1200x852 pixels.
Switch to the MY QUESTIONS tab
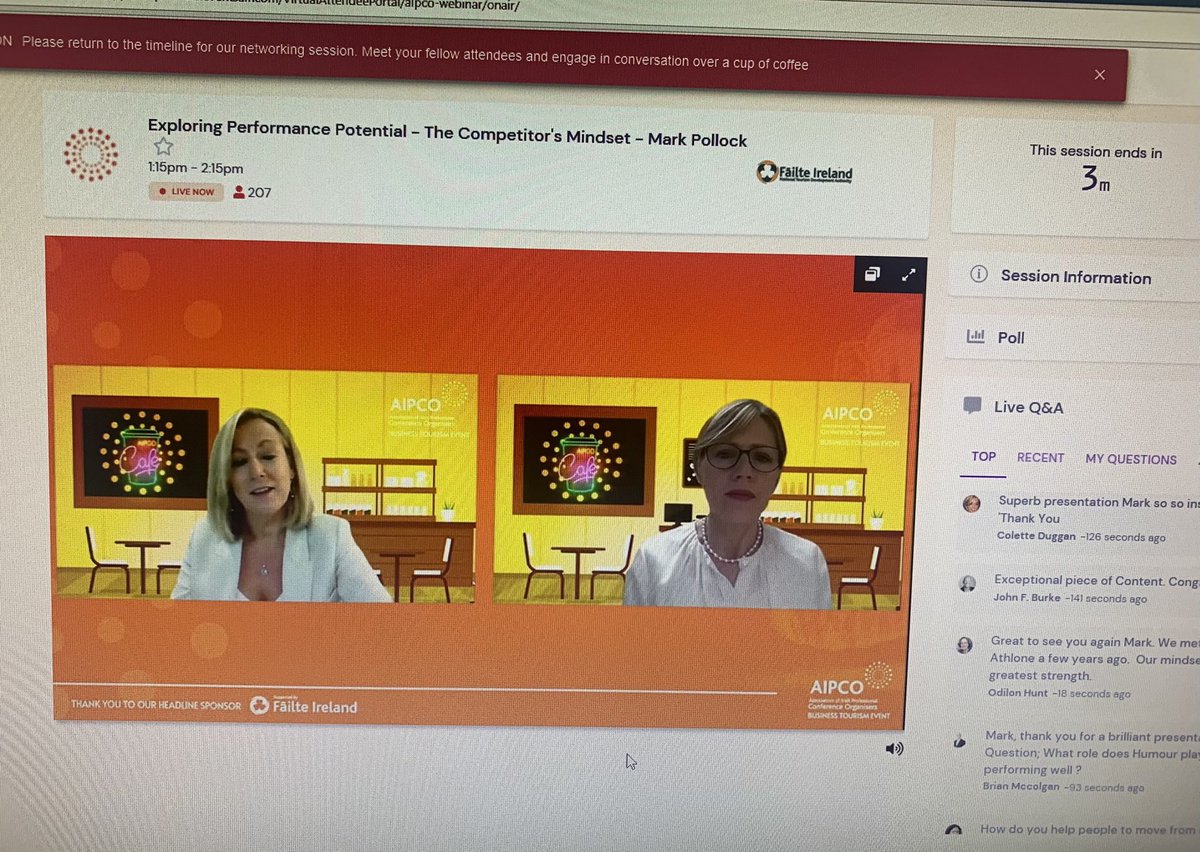pos(1131,459)
